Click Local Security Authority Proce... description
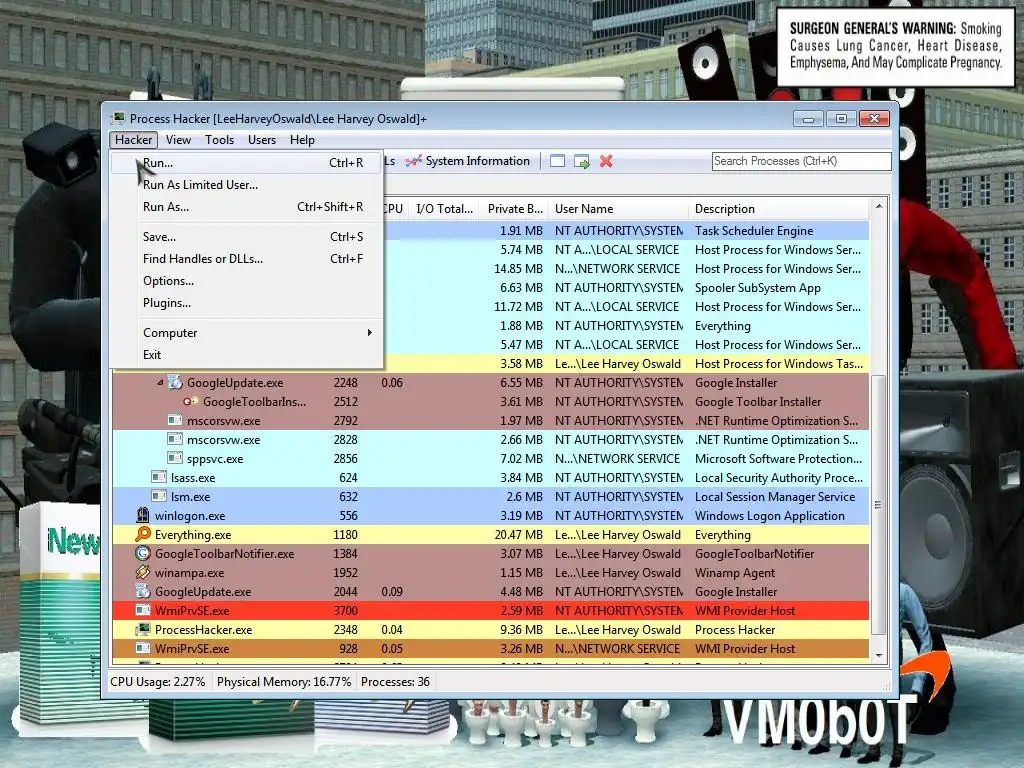This screenshot has width=1024, height=768. [x=778, y=477]
